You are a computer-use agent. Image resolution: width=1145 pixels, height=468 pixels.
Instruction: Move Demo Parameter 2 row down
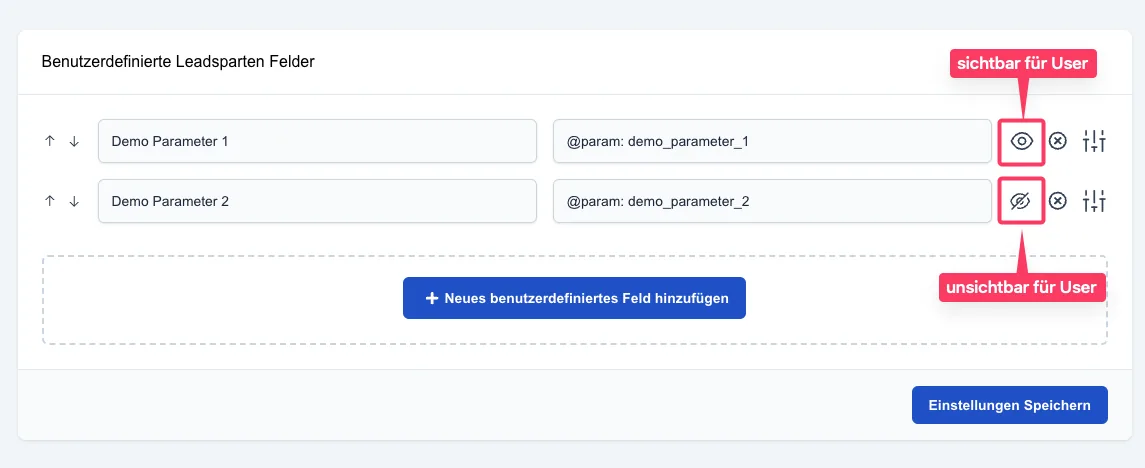74,201
